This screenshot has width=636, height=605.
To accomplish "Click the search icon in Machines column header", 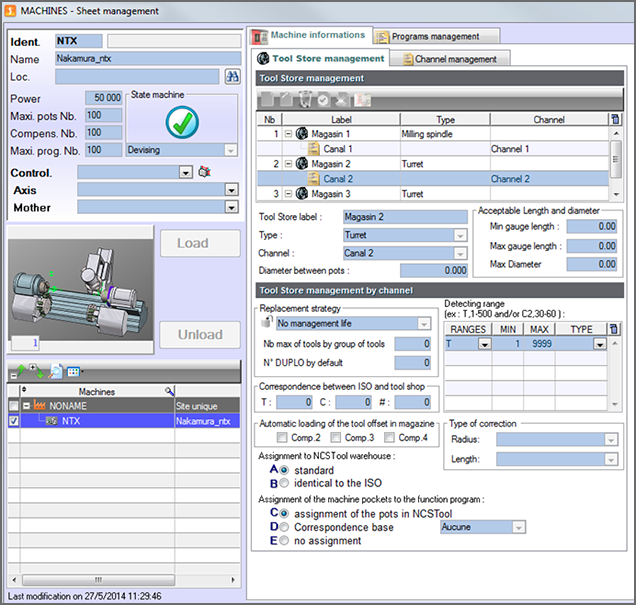I will point(169,391).
